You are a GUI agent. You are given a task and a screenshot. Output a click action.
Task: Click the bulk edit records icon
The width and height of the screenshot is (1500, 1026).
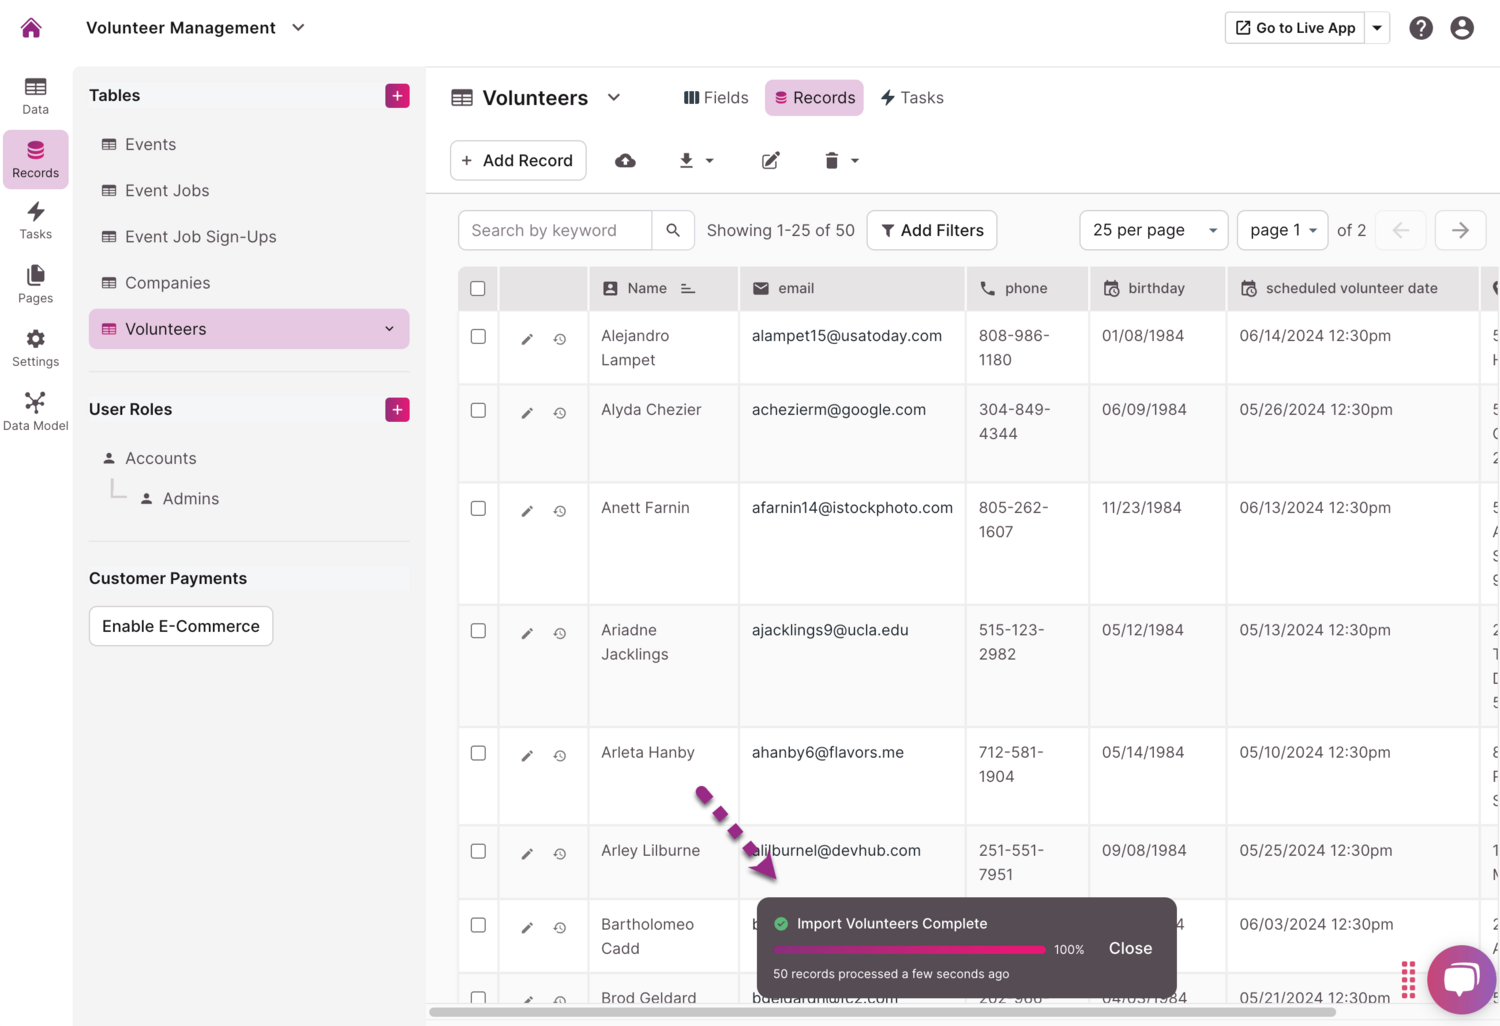point(770,161)
